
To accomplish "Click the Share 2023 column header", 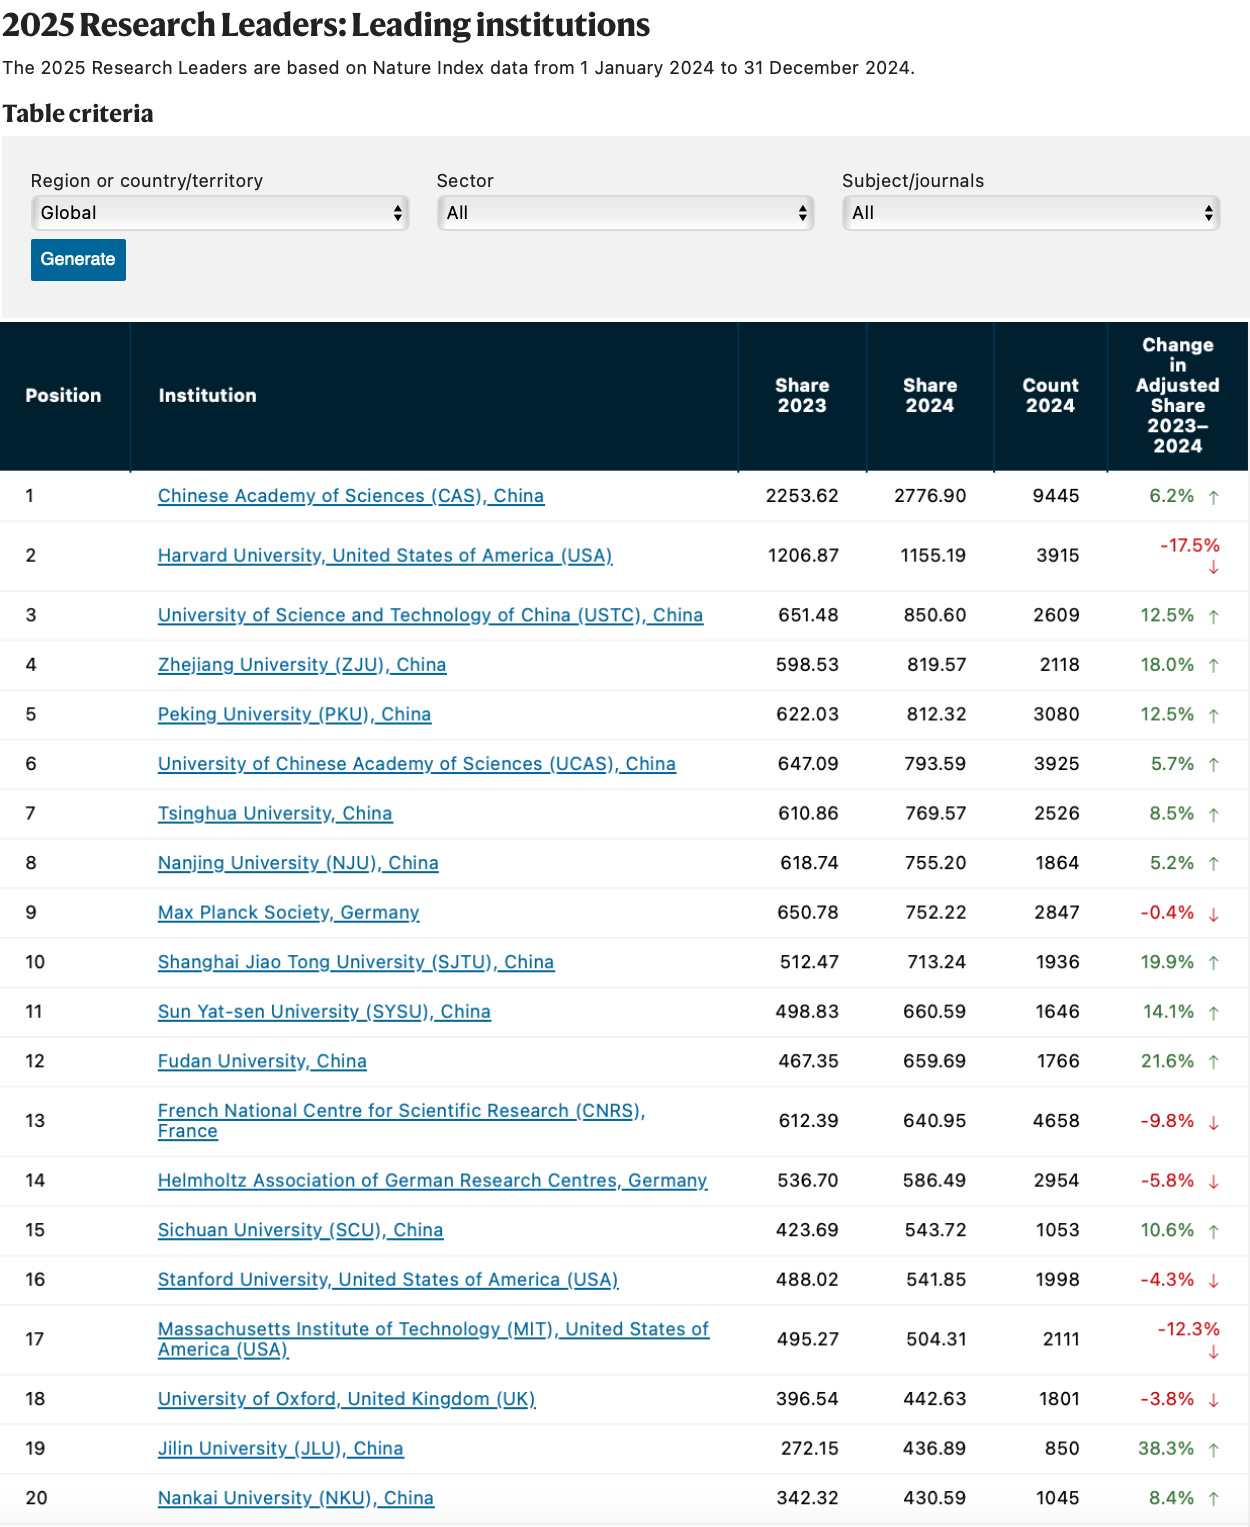I will [x=802, y=396].
